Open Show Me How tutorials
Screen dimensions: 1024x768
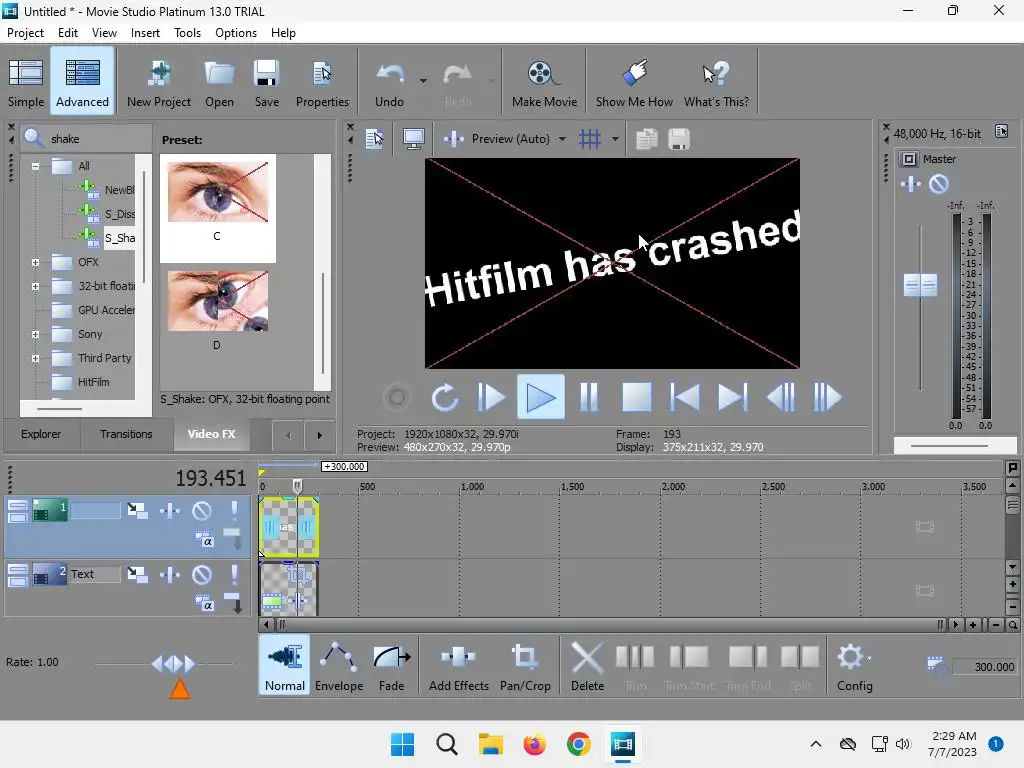634,82
